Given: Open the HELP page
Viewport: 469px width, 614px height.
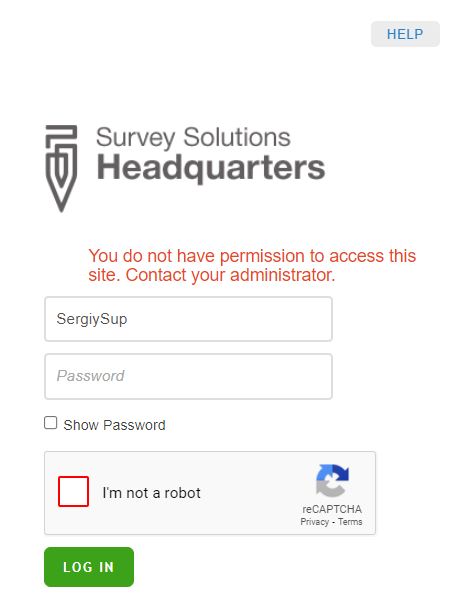Looking at the screenshot, I should pos(405,34).
